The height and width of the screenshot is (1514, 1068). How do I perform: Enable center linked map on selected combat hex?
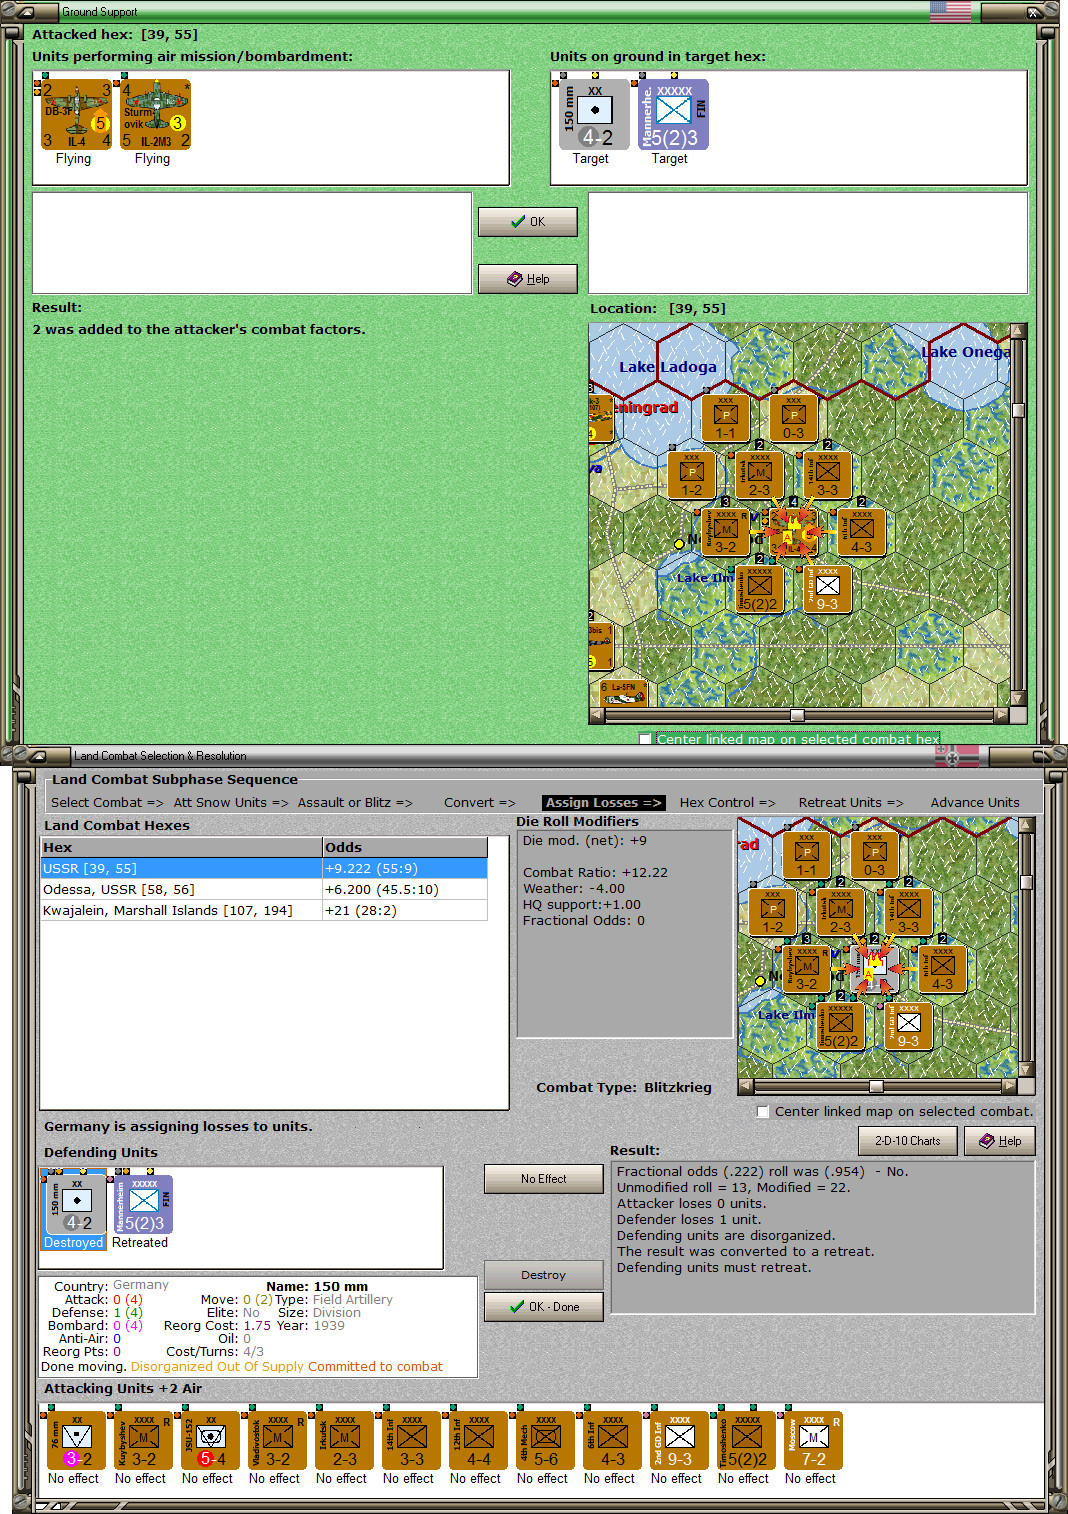click(645, 739)
